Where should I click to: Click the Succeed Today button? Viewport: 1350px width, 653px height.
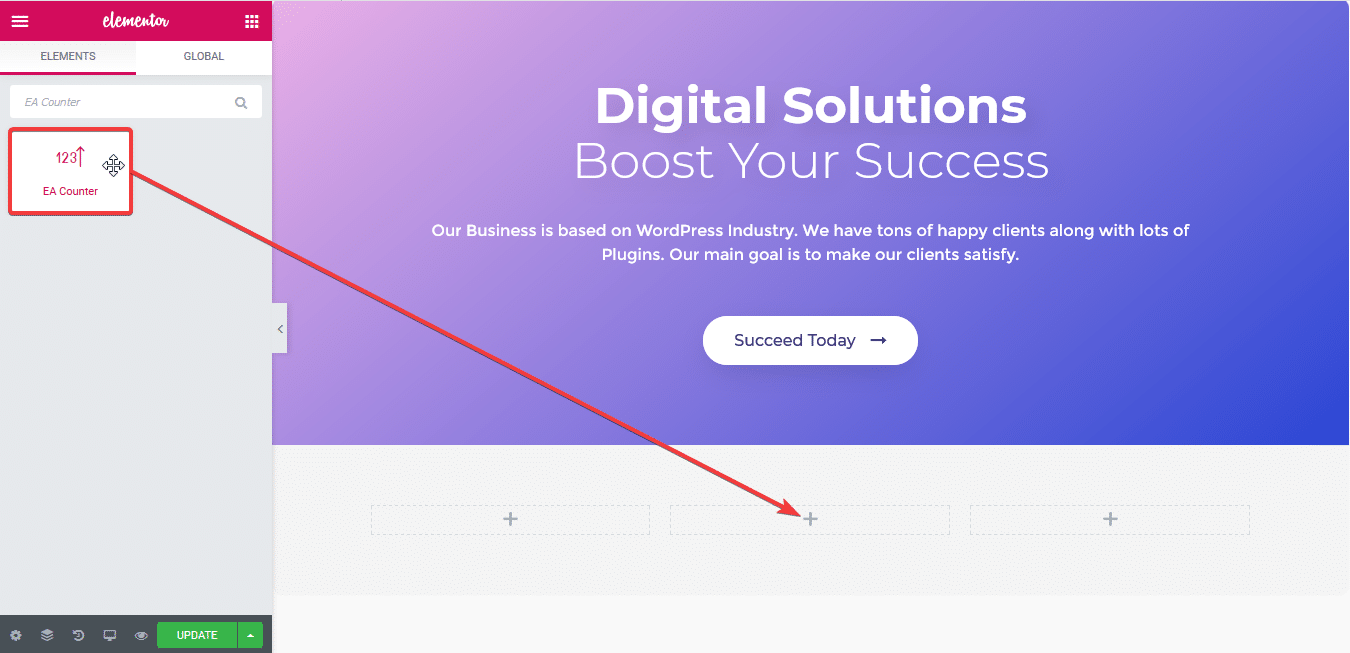click(810, 340)
